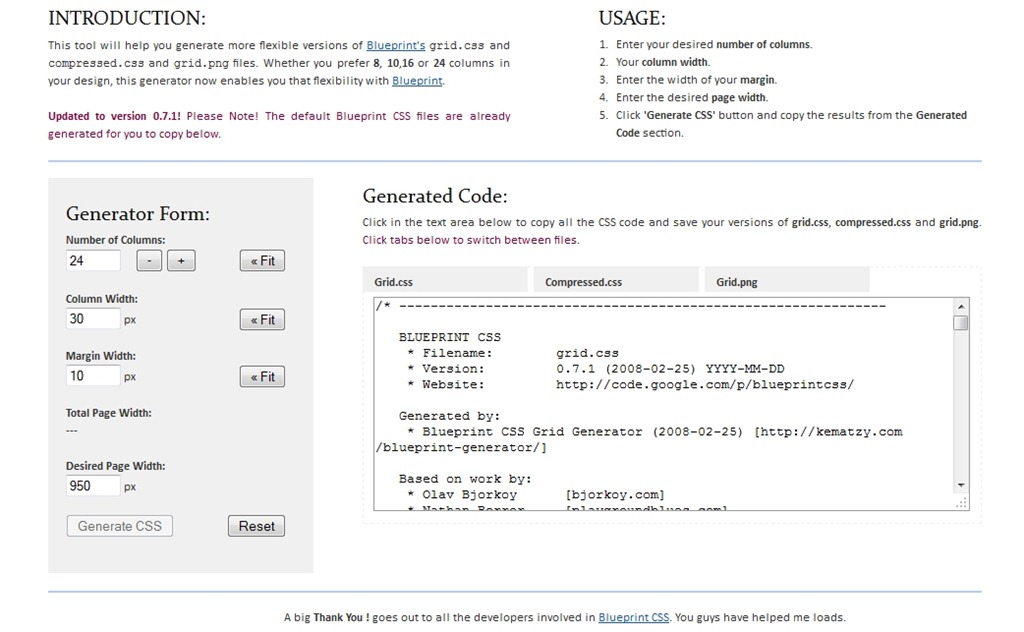This screenshot has height=632, width=1024.
Task: Focus the Margin Width input field
Action: point(93,375)
